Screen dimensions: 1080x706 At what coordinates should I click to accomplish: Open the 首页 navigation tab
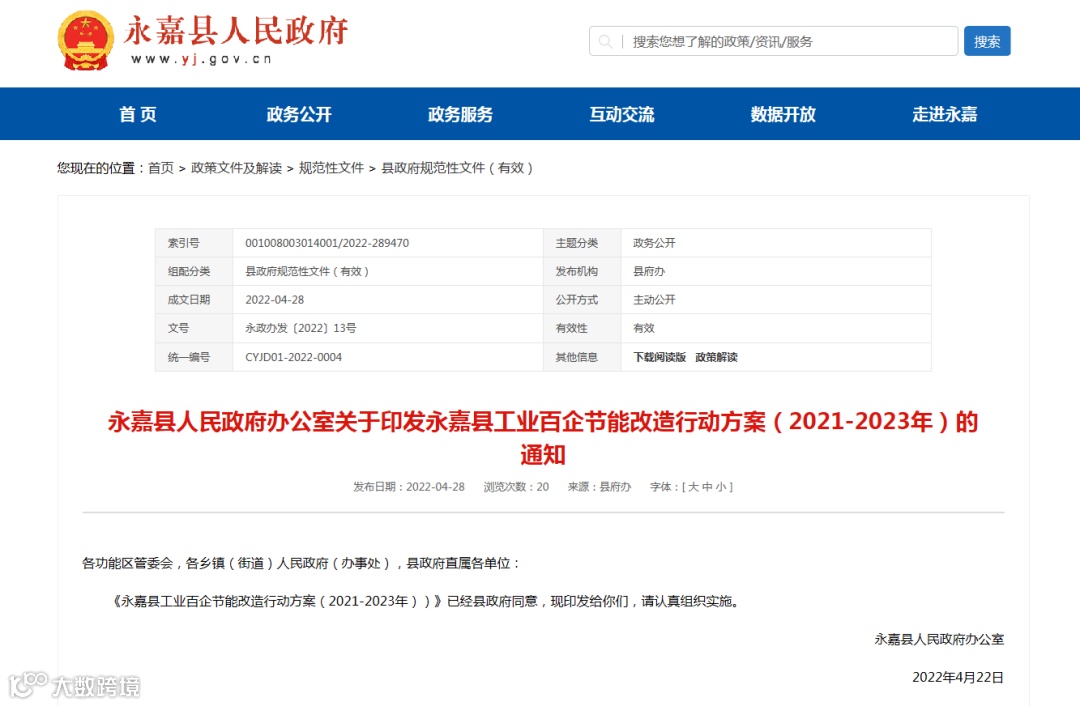coord(138,114)
